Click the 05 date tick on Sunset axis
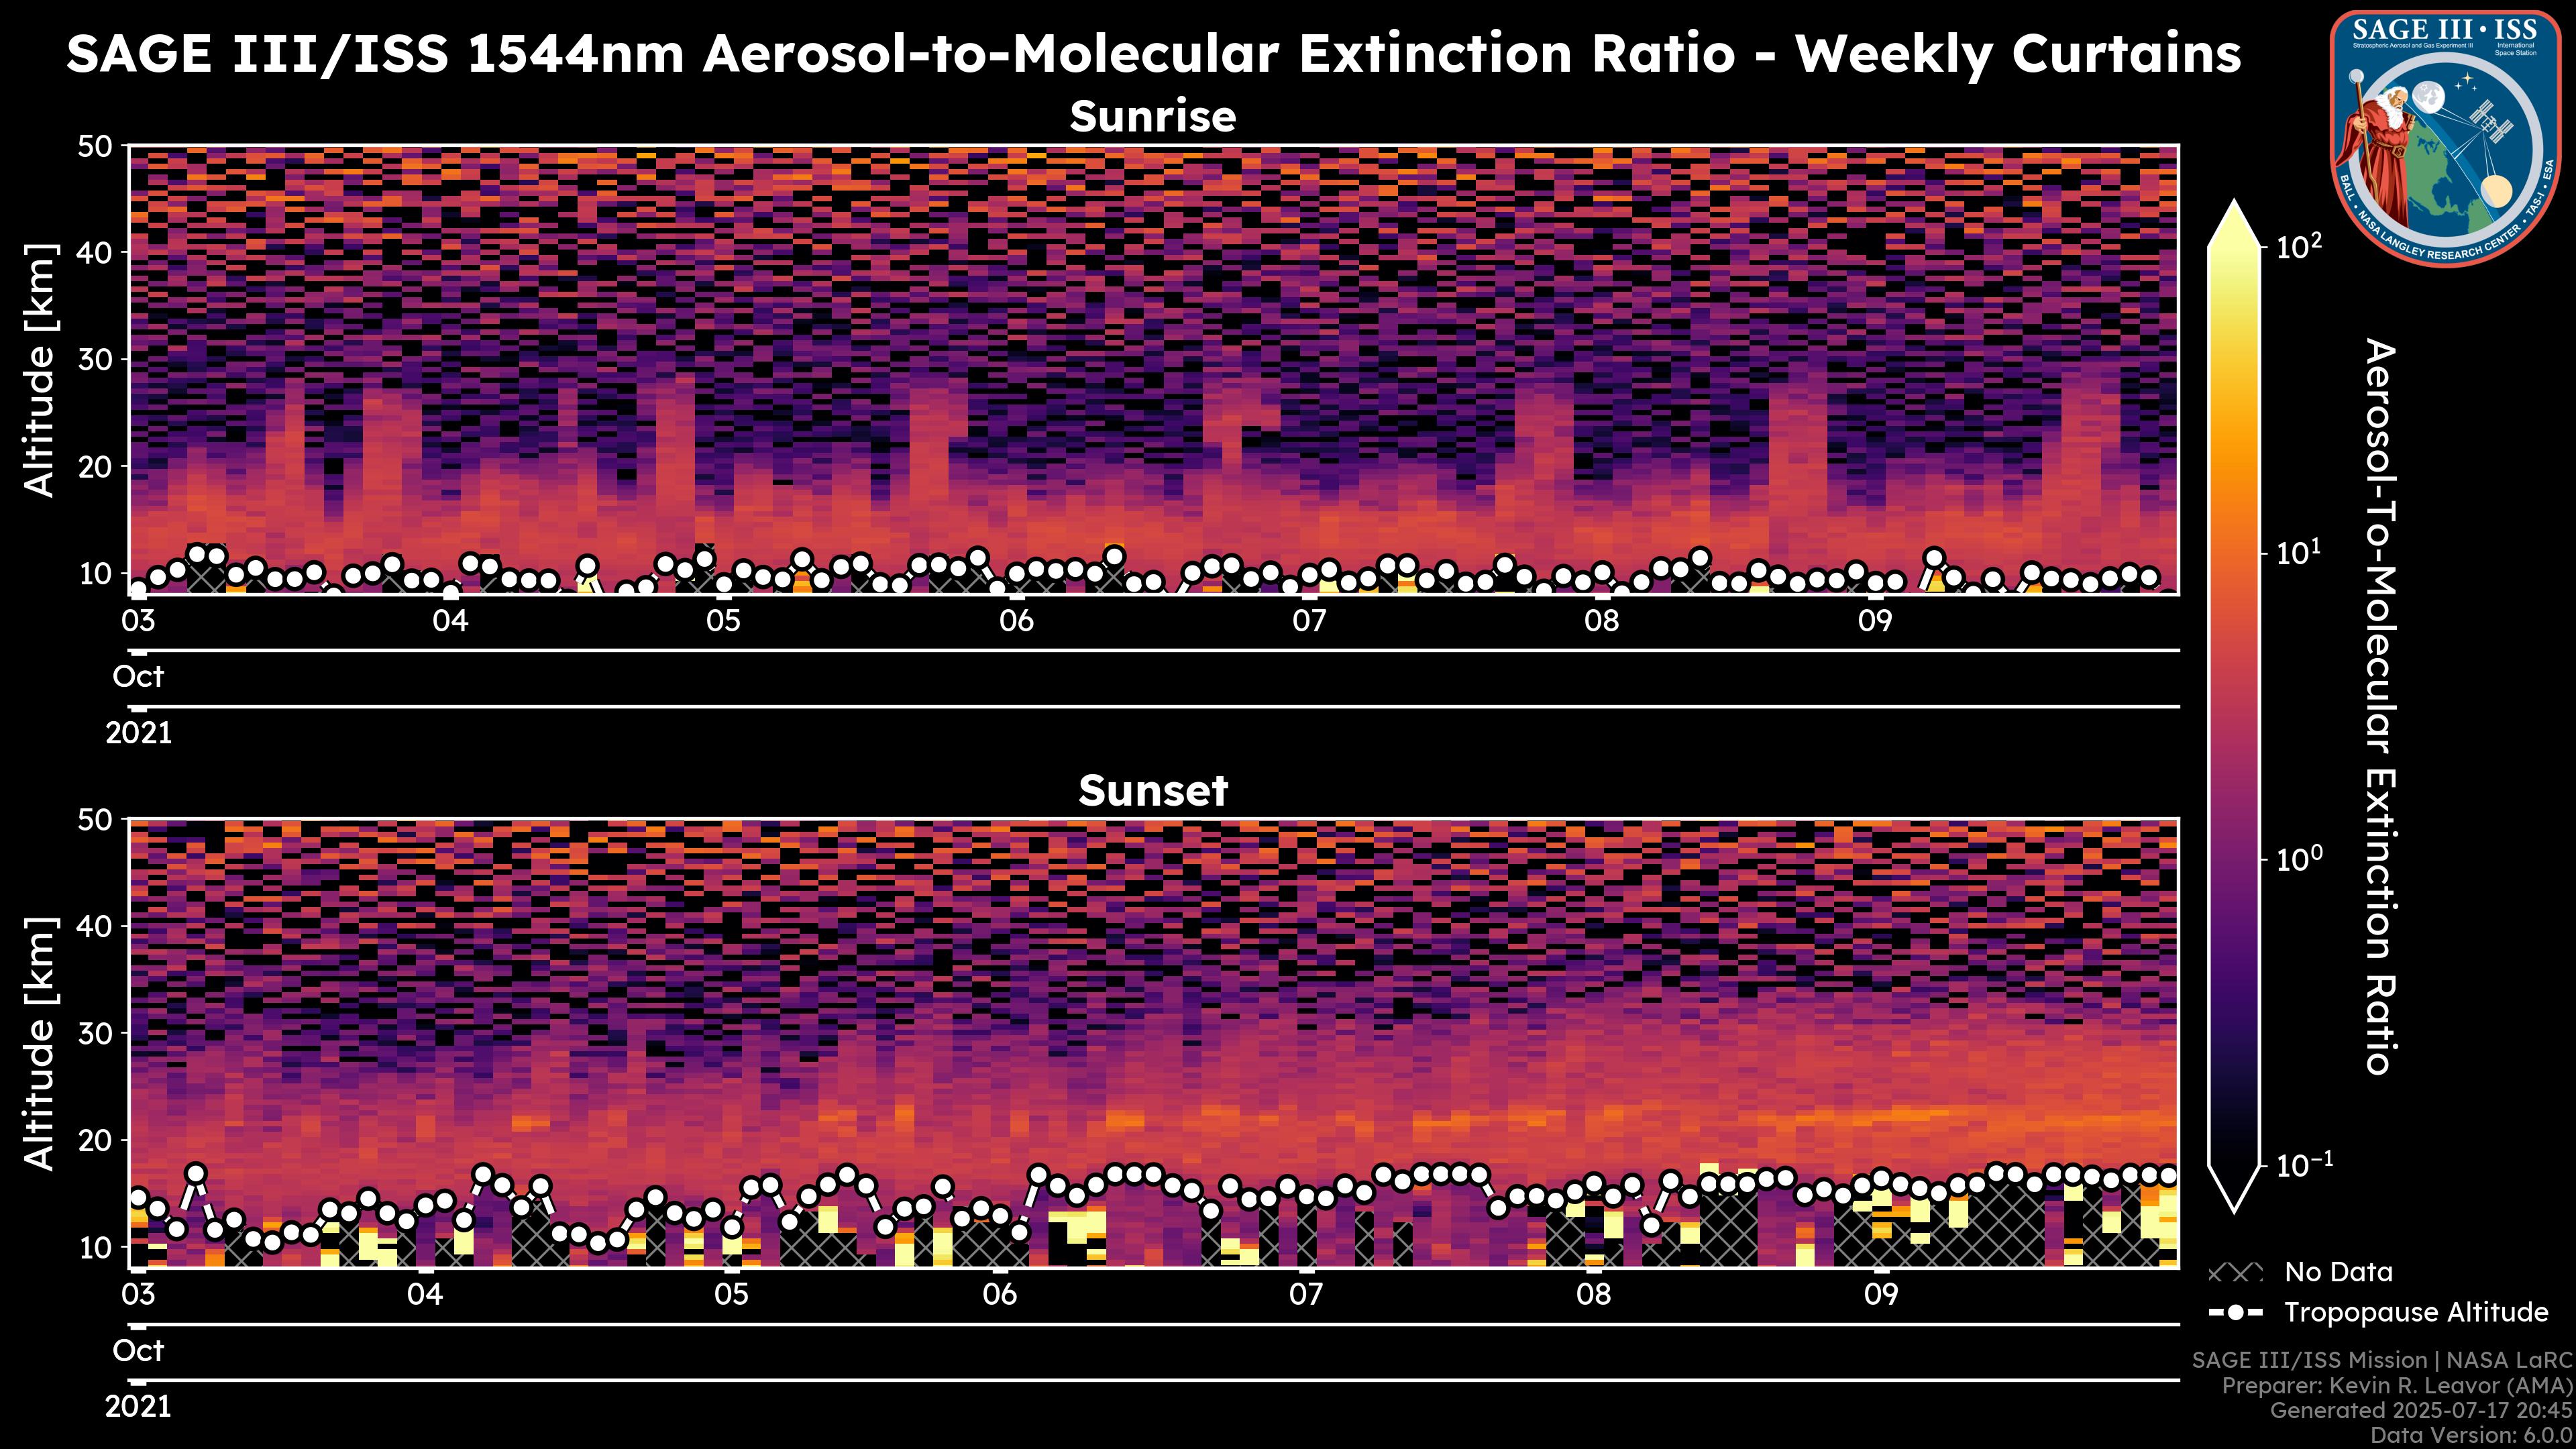2576x1449 pixels. pos(731,1295)
